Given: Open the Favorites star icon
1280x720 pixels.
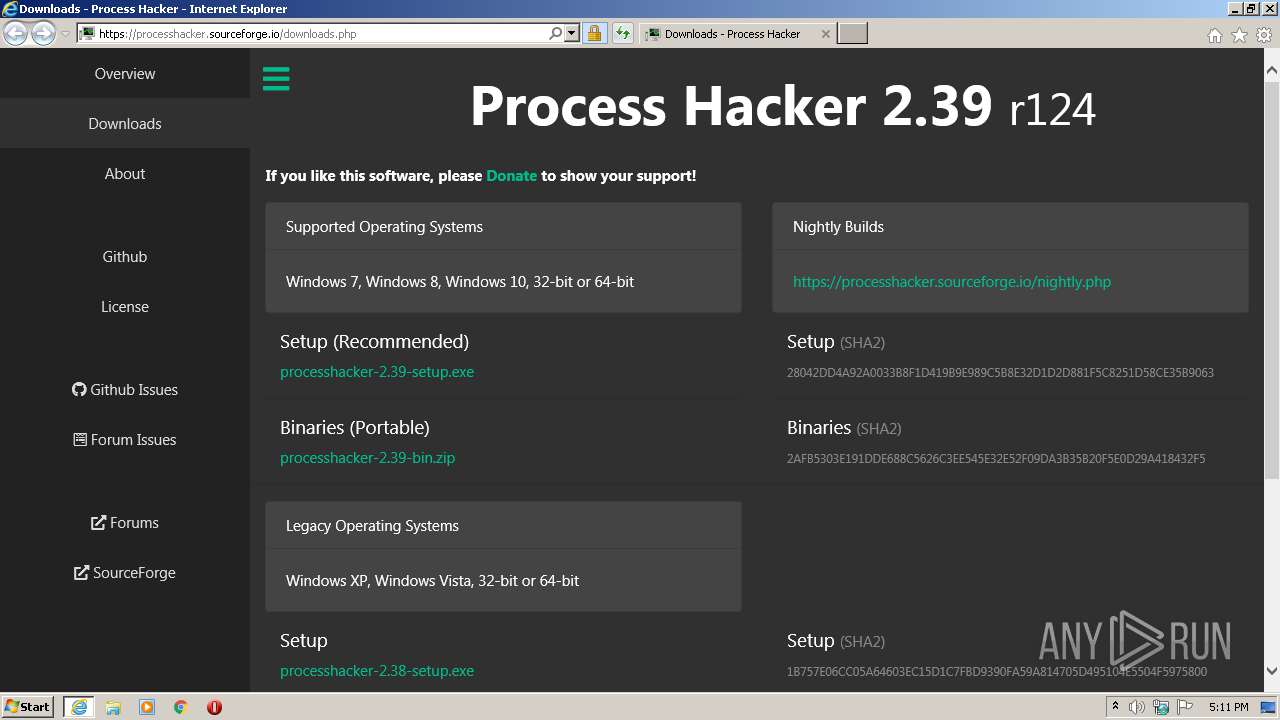Looking at the screenshot, I should pos(1239,35).
